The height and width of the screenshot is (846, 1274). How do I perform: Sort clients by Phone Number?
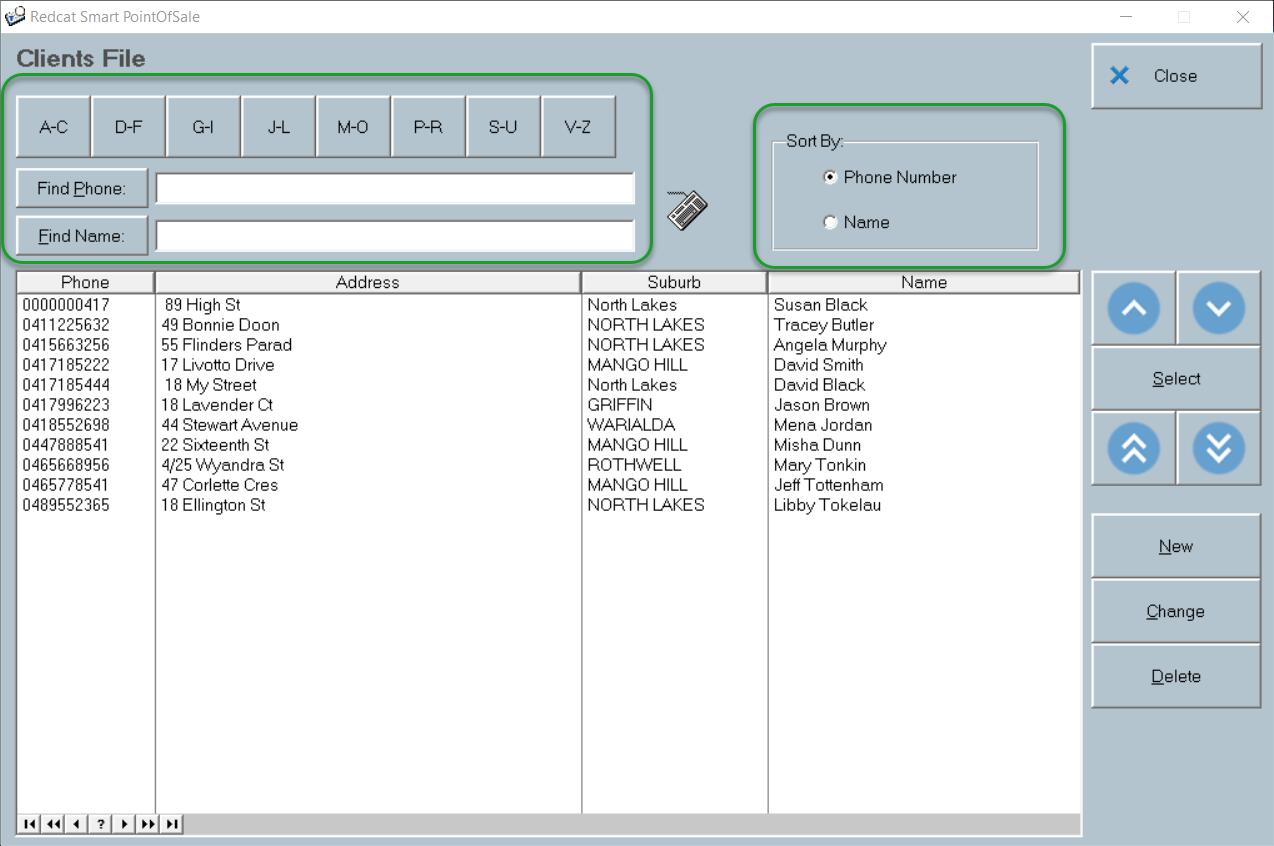pyautogui.click(x=830, y=177)
